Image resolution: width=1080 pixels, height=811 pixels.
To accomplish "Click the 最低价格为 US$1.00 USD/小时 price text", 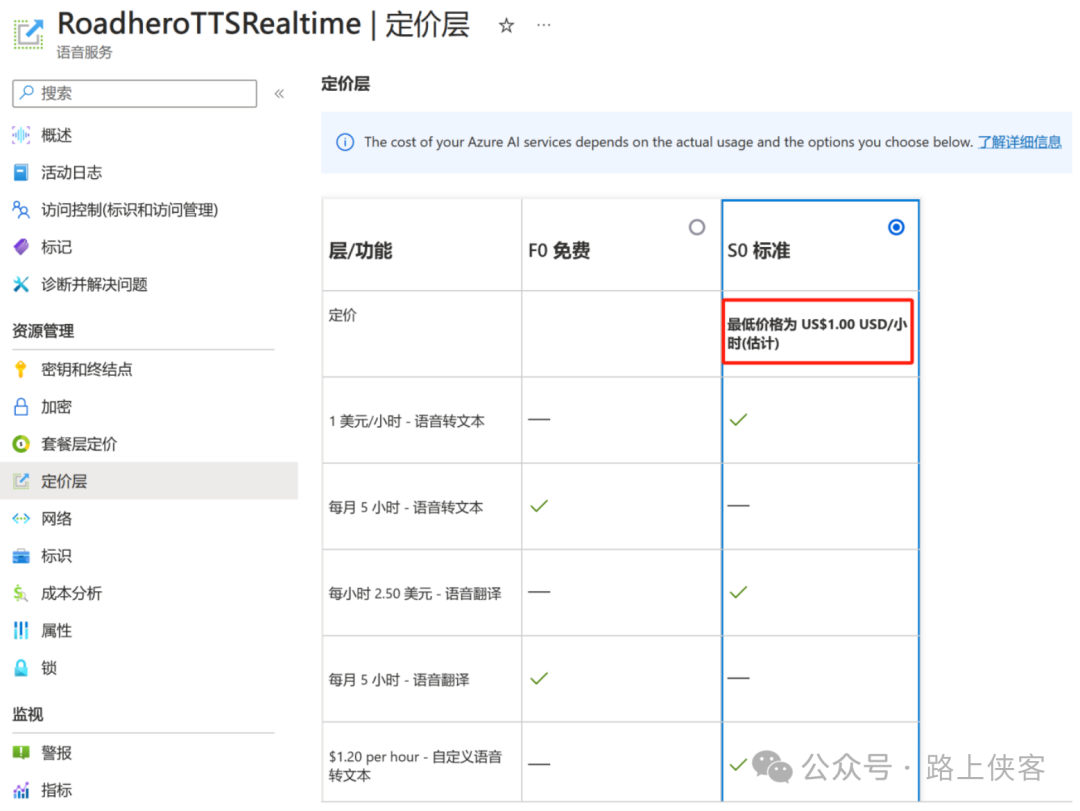I will click(818, 333).
